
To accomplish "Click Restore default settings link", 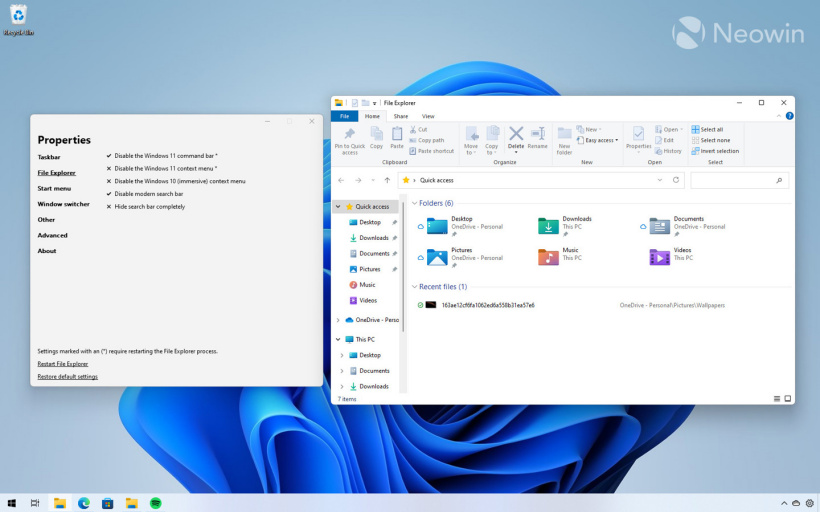I will click(67, 377).
